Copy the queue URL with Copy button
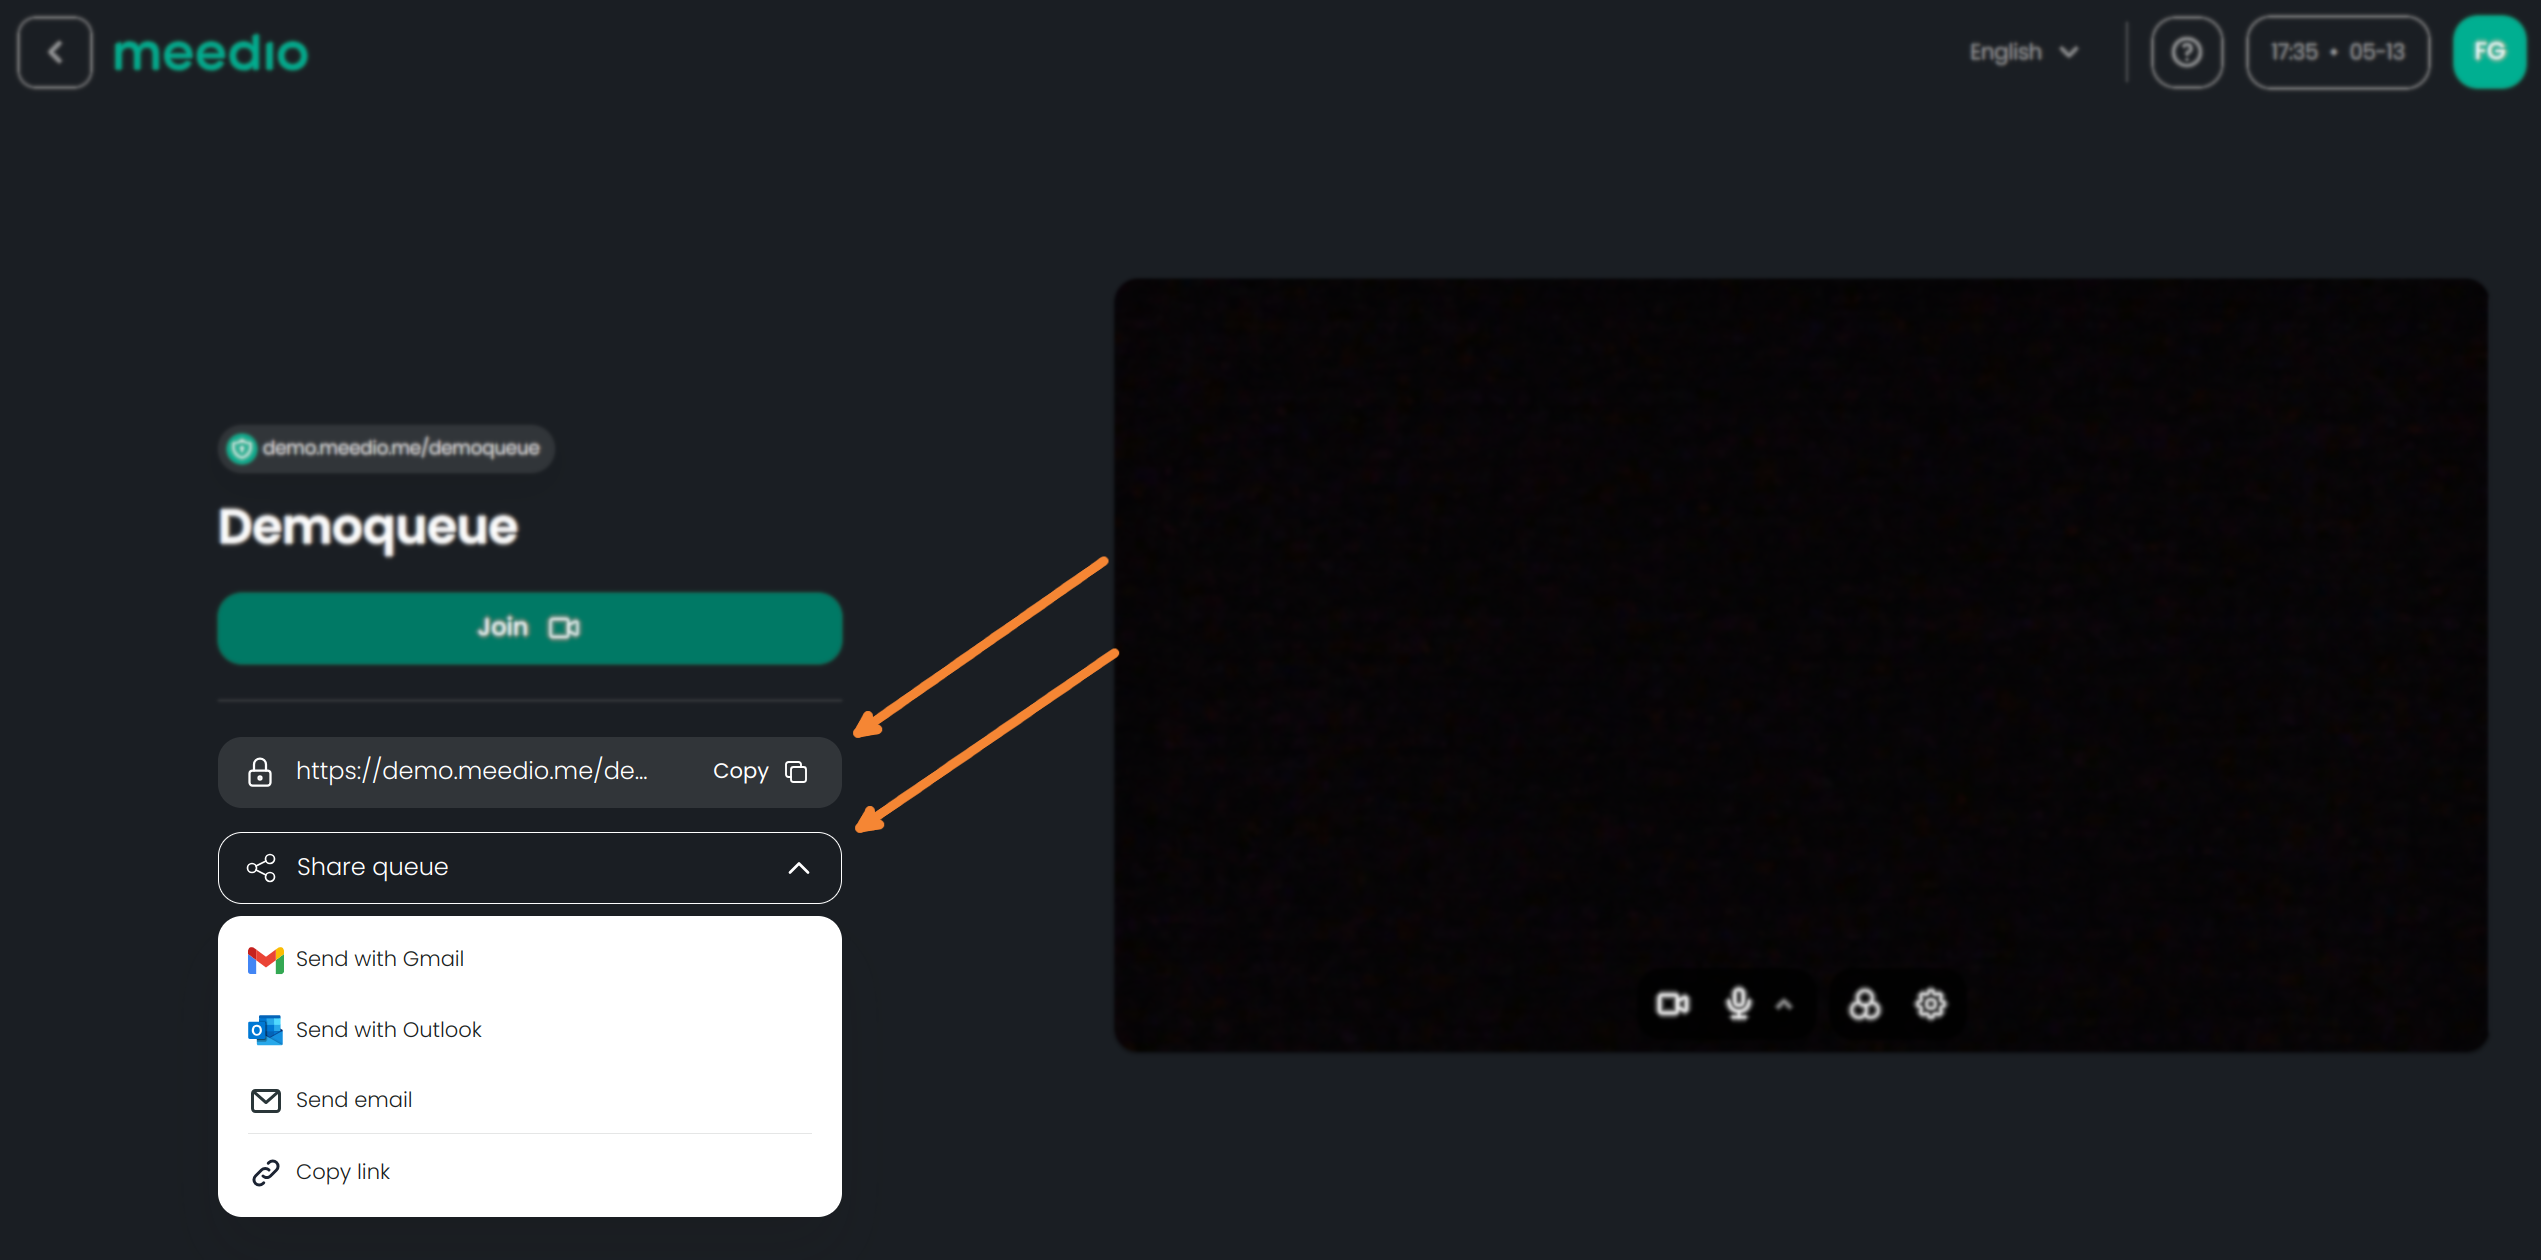 (760, 772)
